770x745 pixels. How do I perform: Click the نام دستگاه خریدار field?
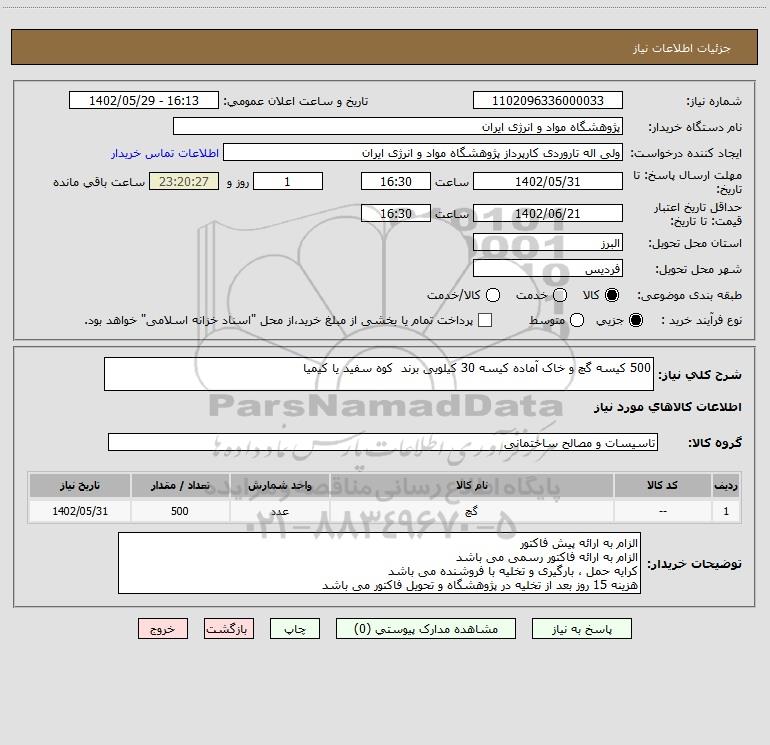point(398,126)
